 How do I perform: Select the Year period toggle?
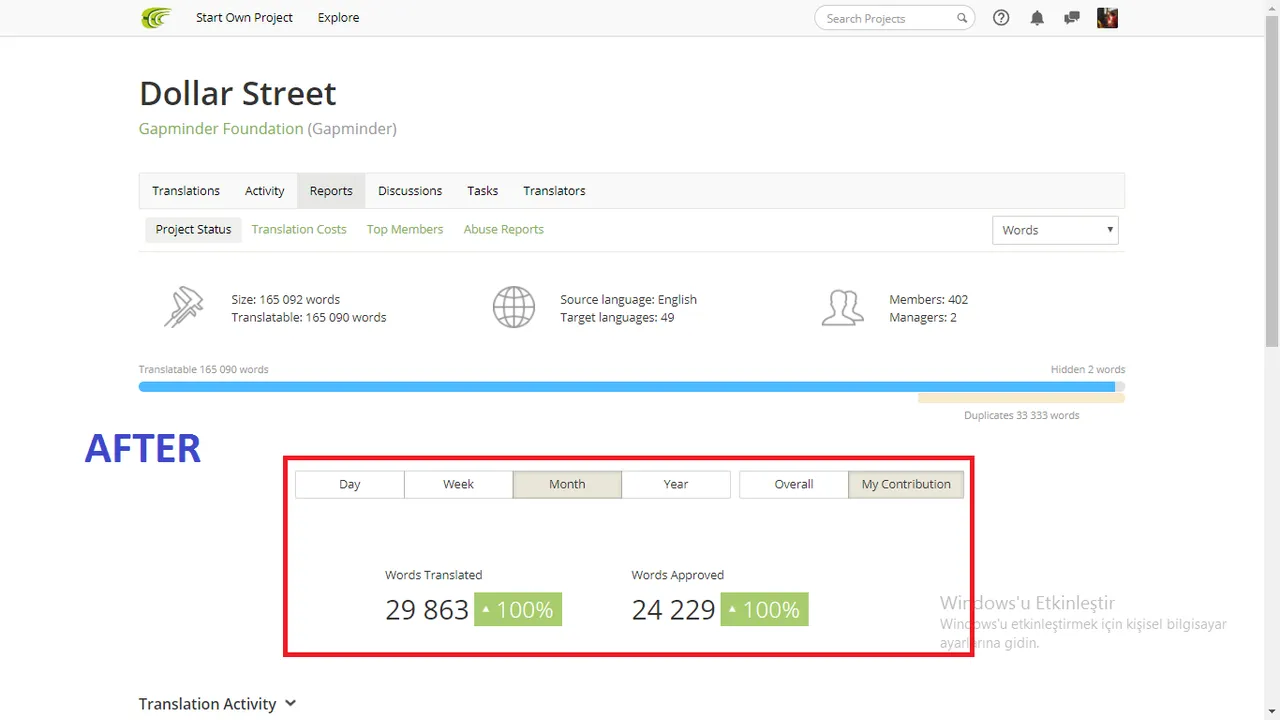point(676,484)
